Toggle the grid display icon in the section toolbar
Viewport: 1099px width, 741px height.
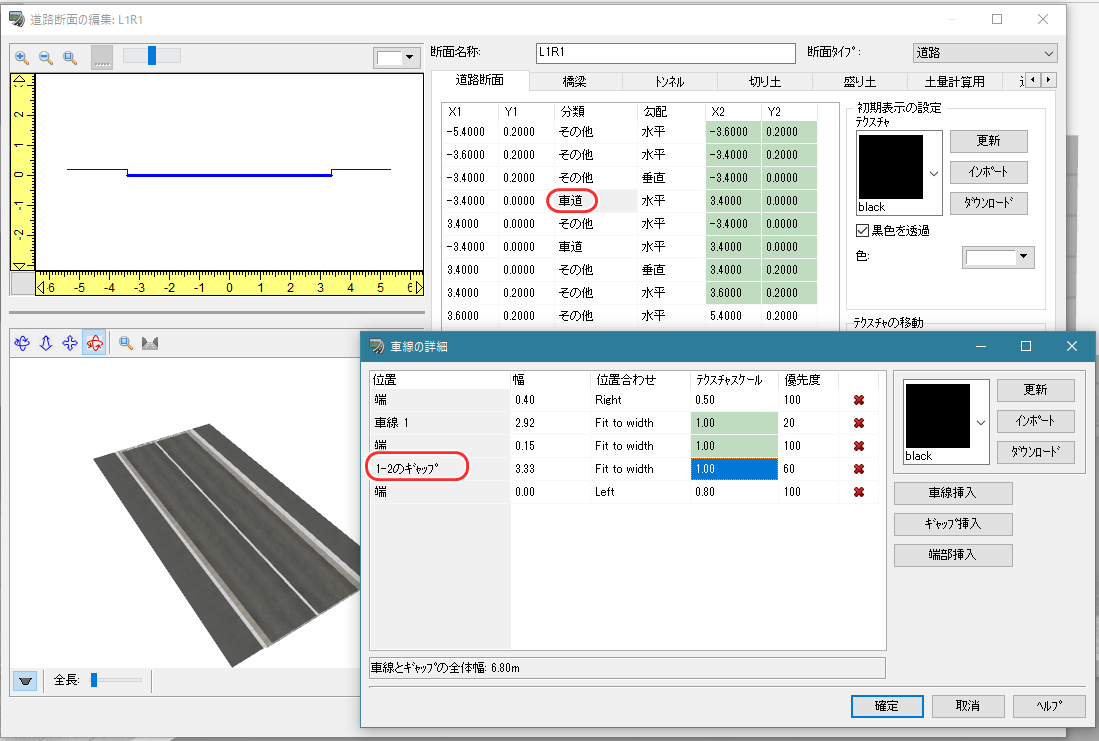[x=102, y=57]
